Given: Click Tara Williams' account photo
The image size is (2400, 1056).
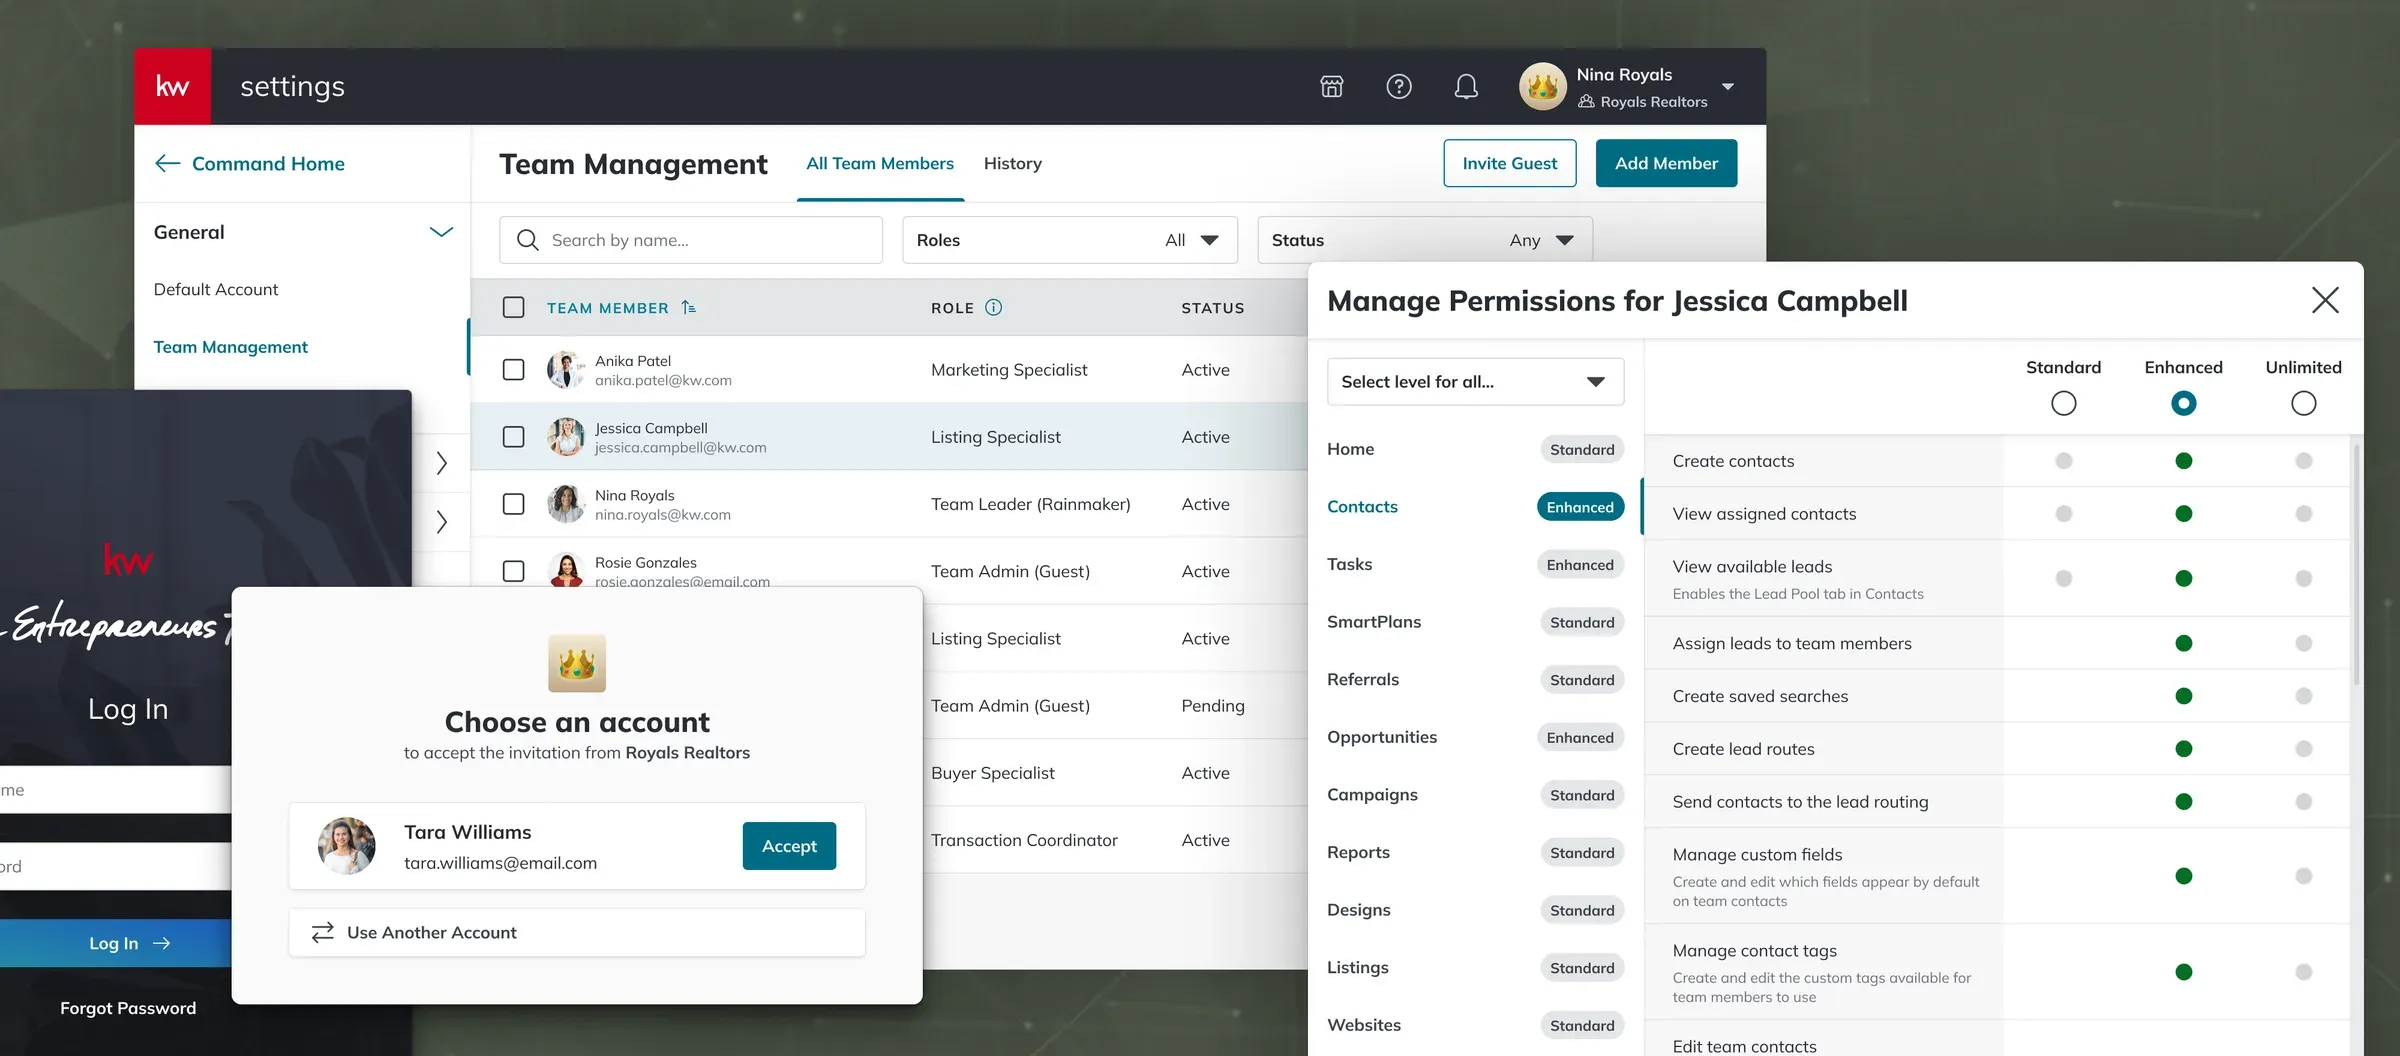Looking at the screenshot, I should [x=347, y=845].
